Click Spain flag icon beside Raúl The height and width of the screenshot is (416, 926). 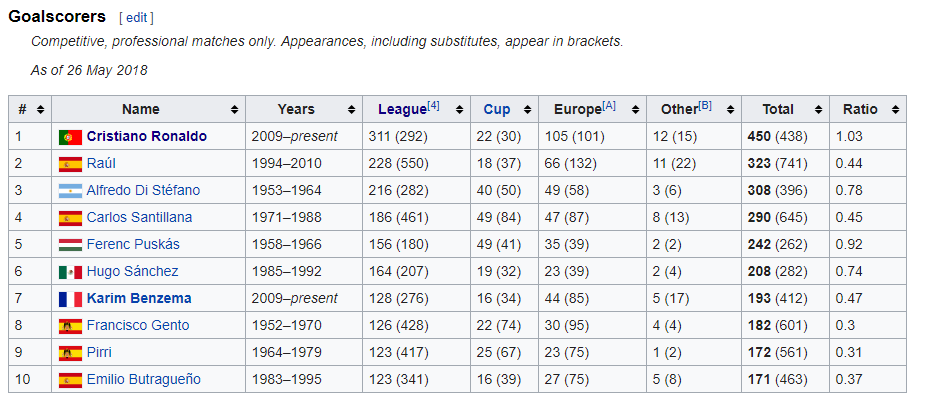click(x=70, y=164)
